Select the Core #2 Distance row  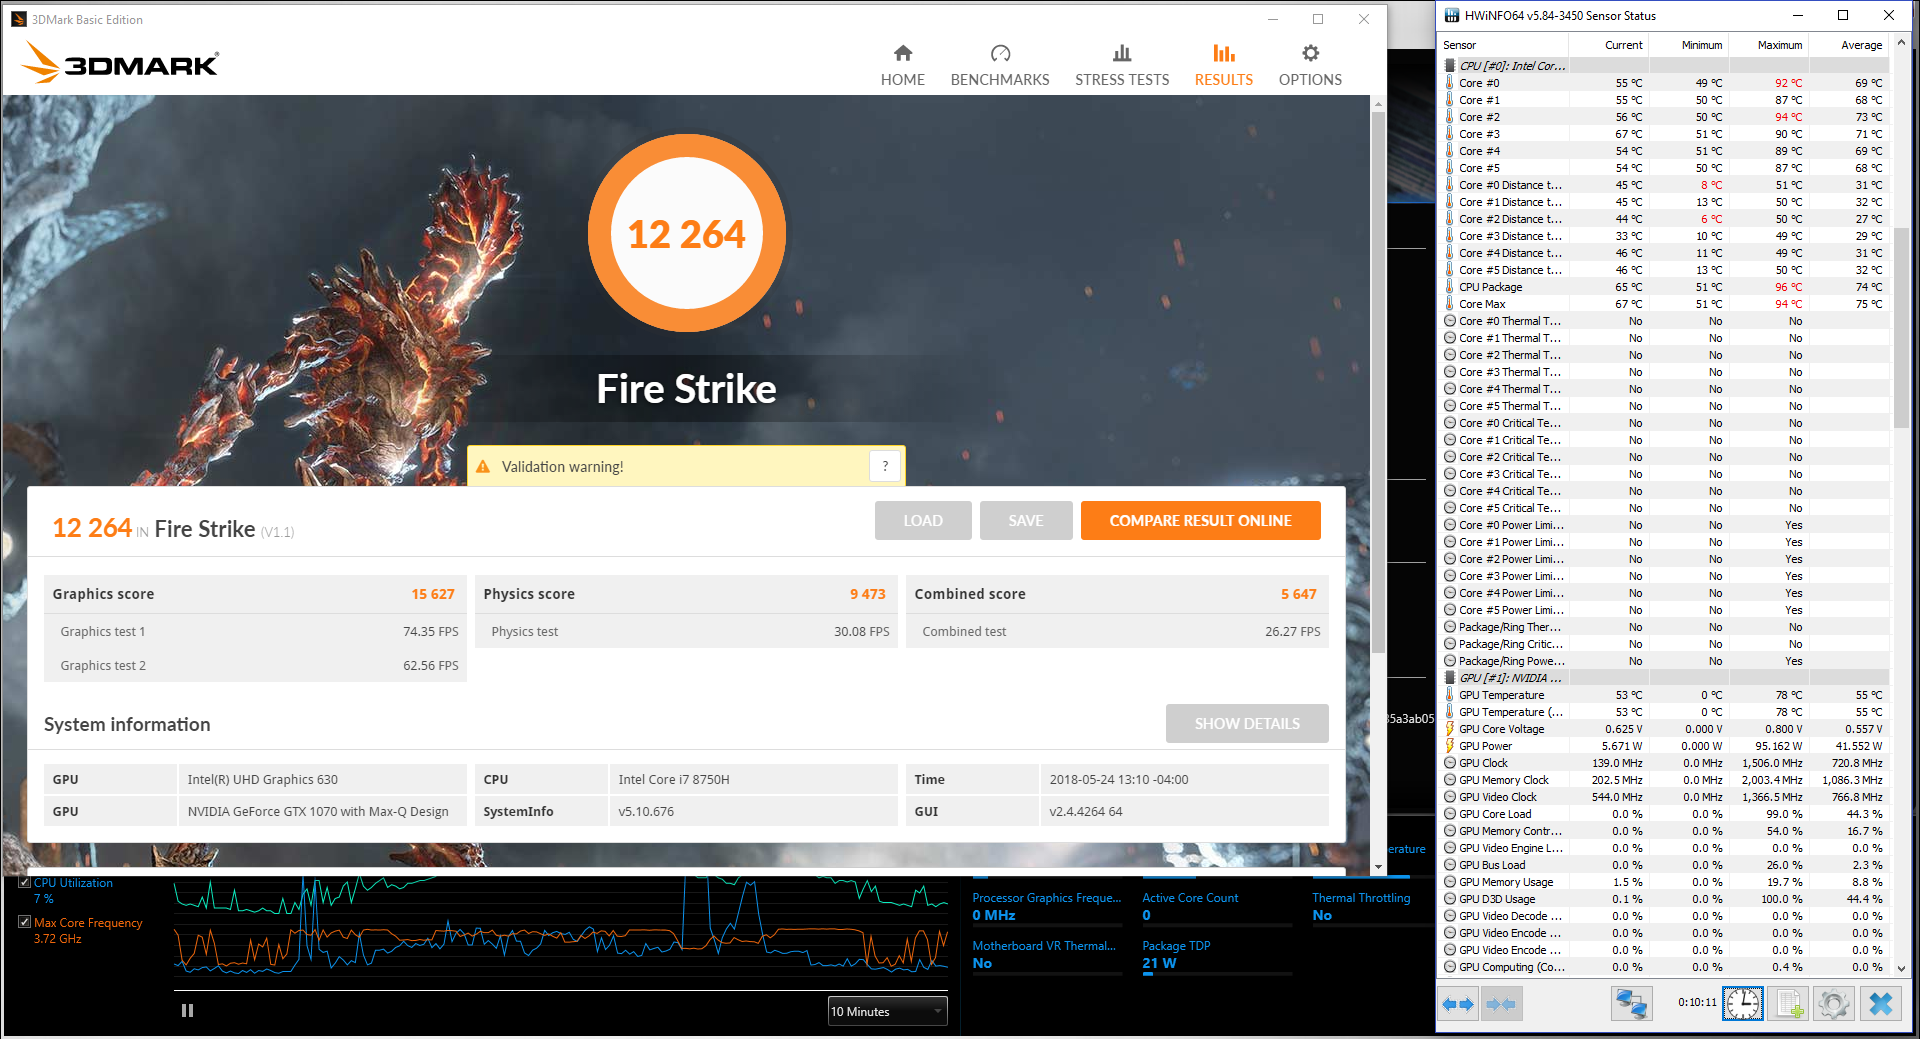click(1664, 219)
